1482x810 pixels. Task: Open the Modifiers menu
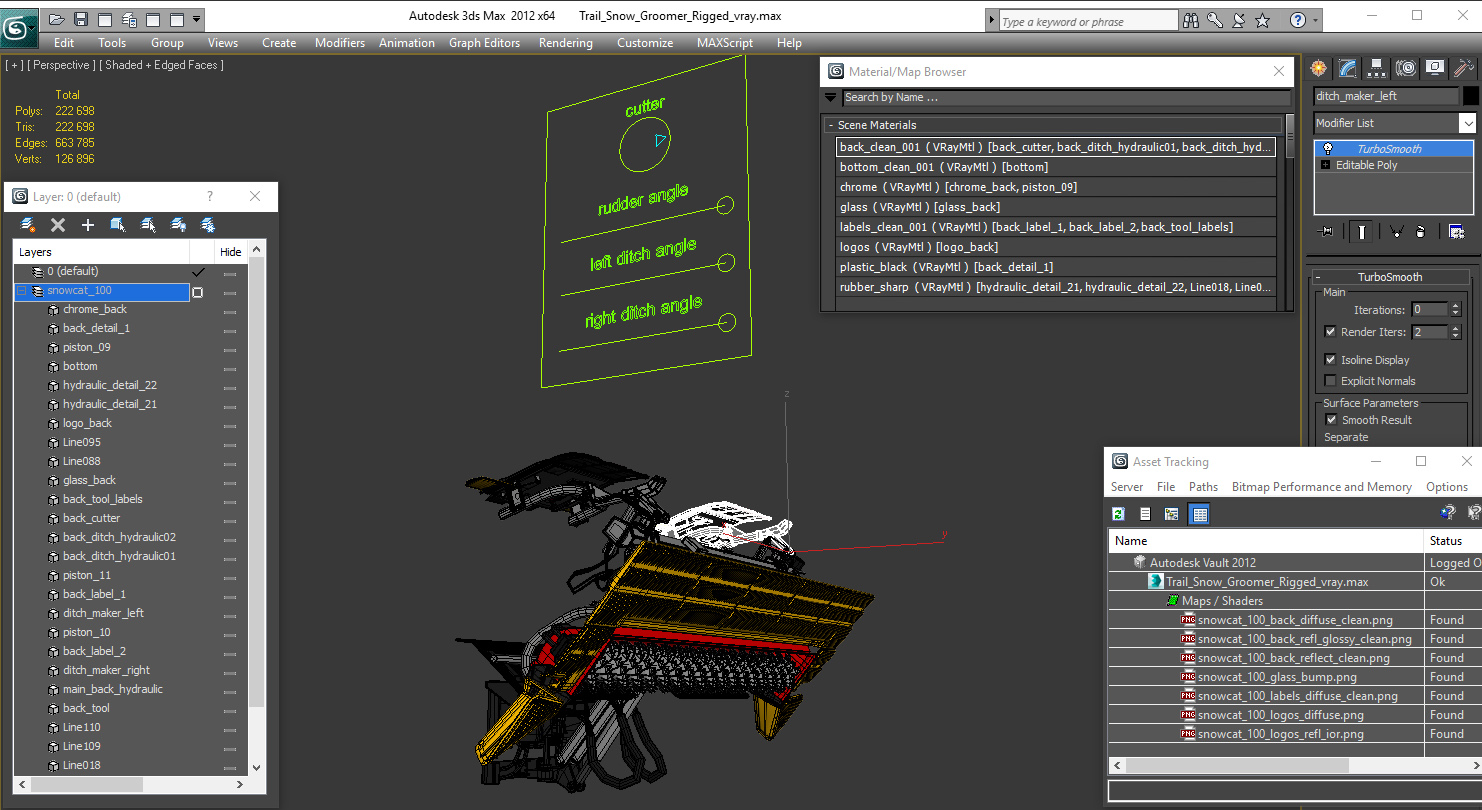pyautogui.click(x=340, y=43)
